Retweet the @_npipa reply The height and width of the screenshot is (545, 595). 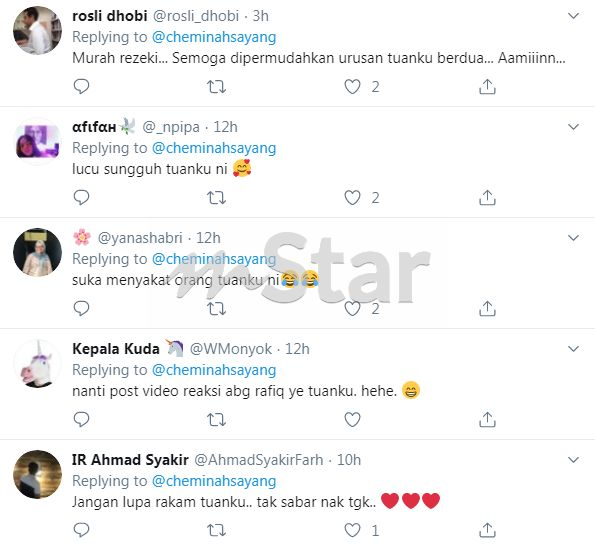click(216, 198)
